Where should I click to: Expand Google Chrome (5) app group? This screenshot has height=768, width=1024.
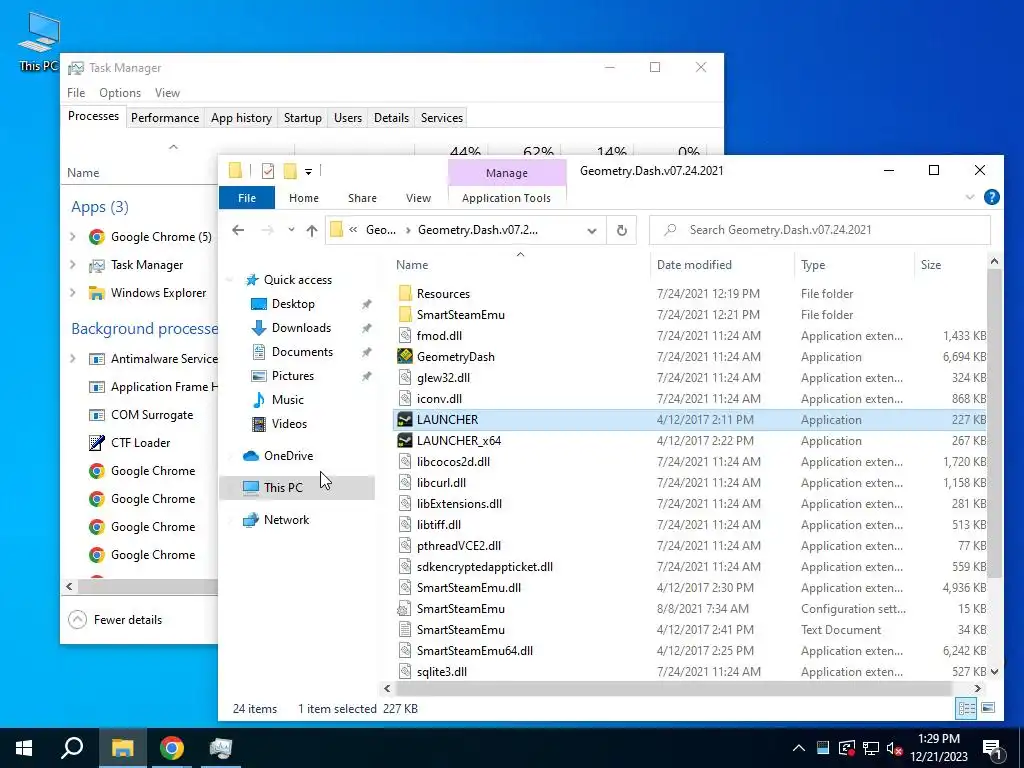73,236
